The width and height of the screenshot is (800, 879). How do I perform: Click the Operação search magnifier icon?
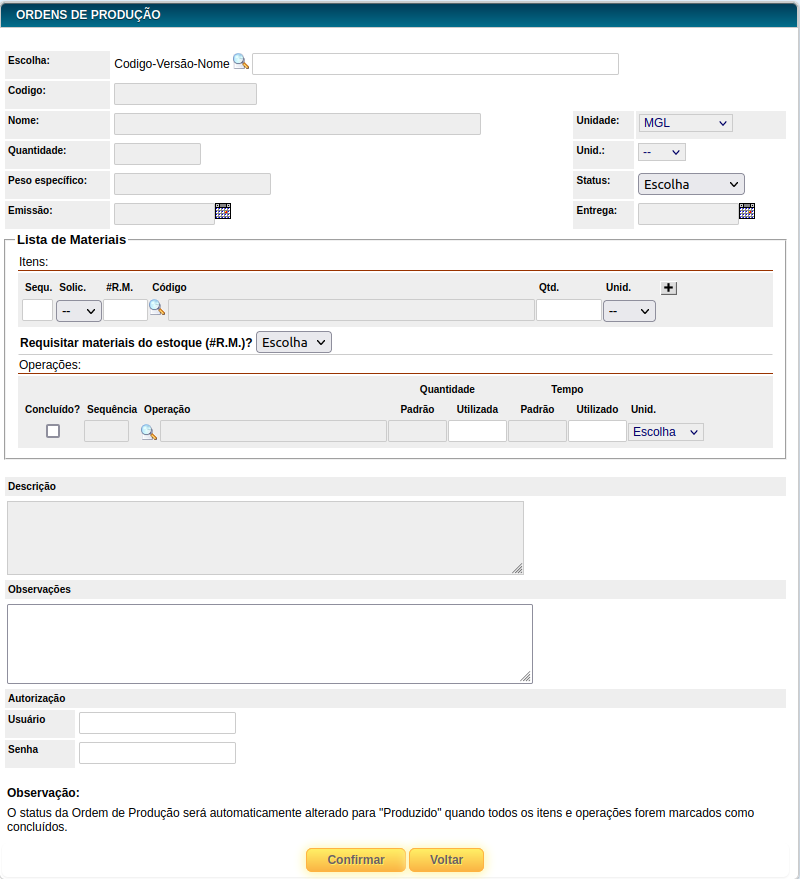[148, 432]
